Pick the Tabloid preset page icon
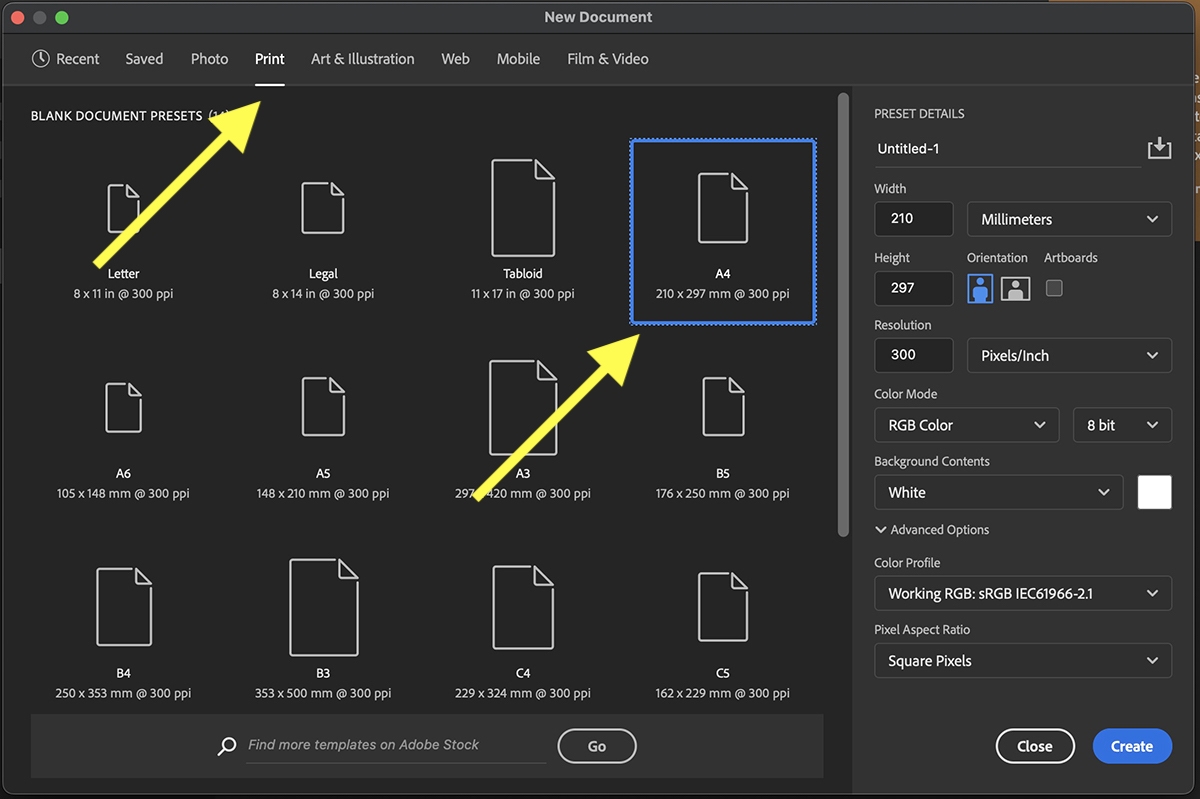This screenshot has height=799, width=1200. pos(523,208)
